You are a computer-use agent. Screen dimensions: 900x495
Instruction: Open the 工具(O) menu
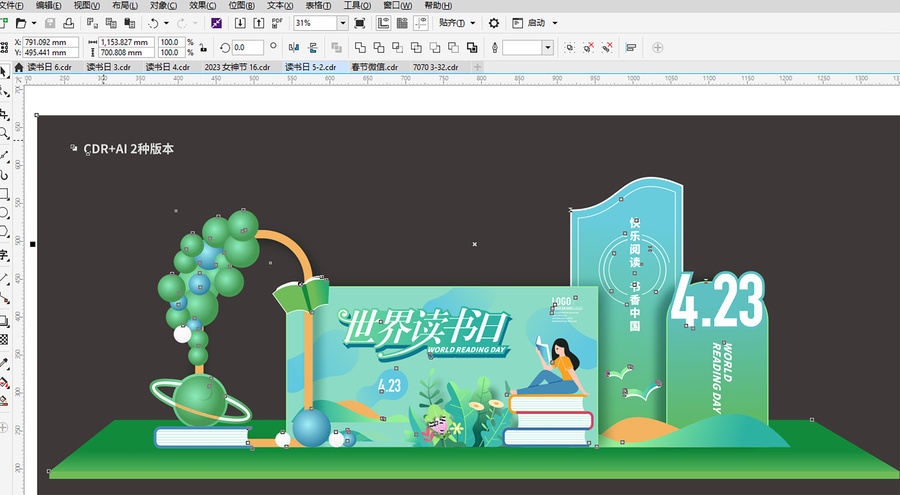[x=357, y=6]
